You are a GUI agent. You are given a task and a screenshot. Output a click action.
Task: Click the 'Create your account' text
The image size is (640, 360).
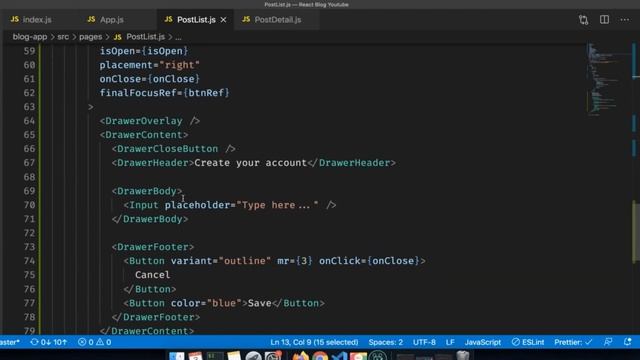point(250,163)
